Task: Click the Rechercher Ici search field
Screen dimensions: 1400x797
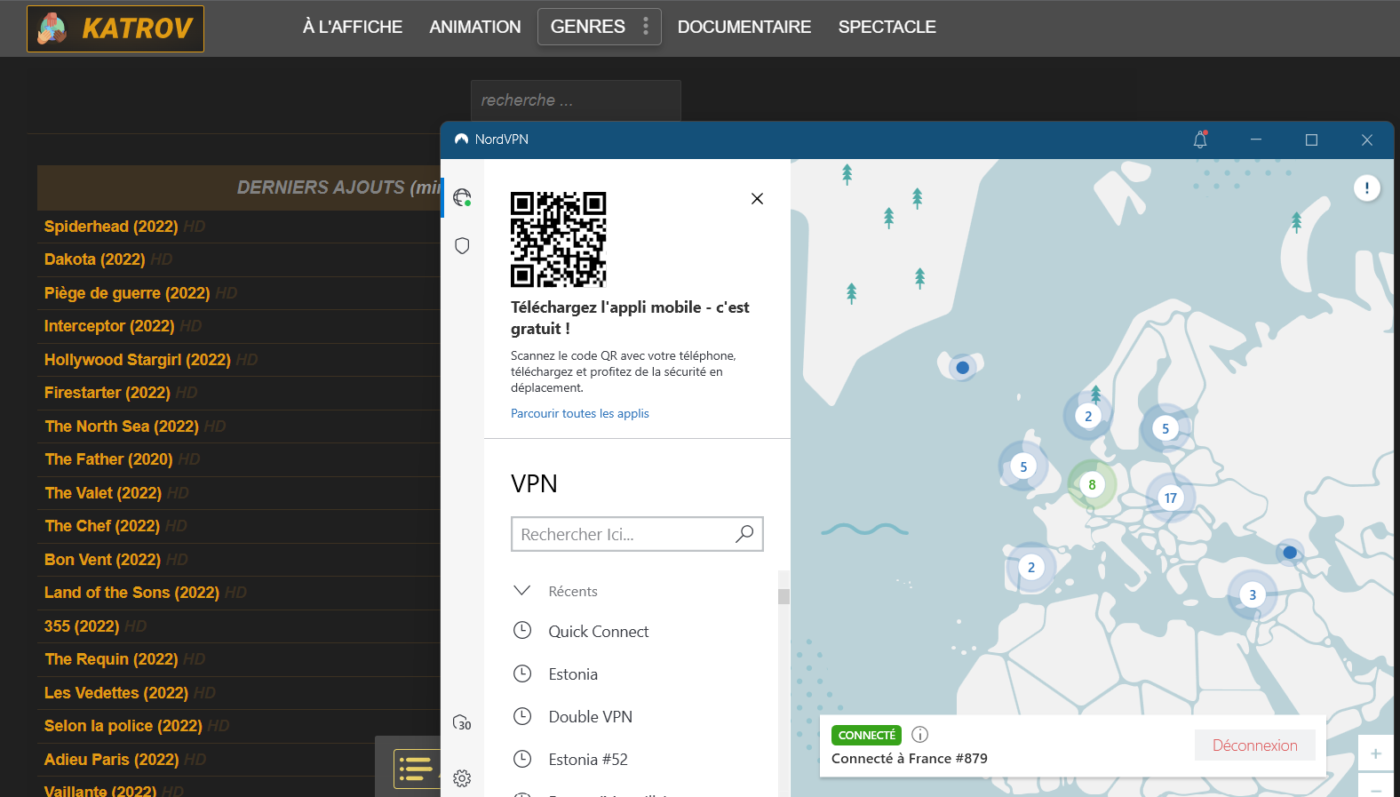Action: (x=637, y=534)
